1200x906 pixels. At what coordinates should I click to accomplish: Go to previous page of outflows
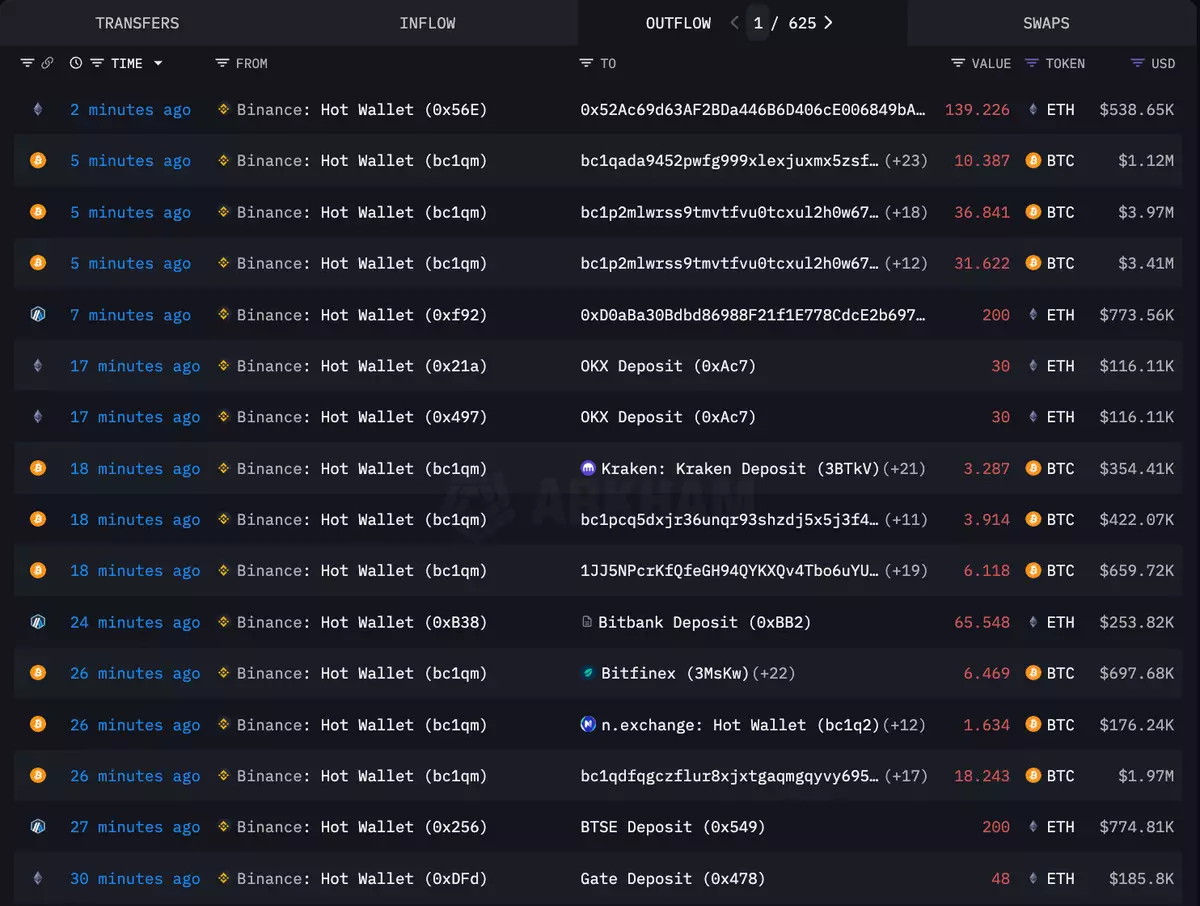pos(735,23)
